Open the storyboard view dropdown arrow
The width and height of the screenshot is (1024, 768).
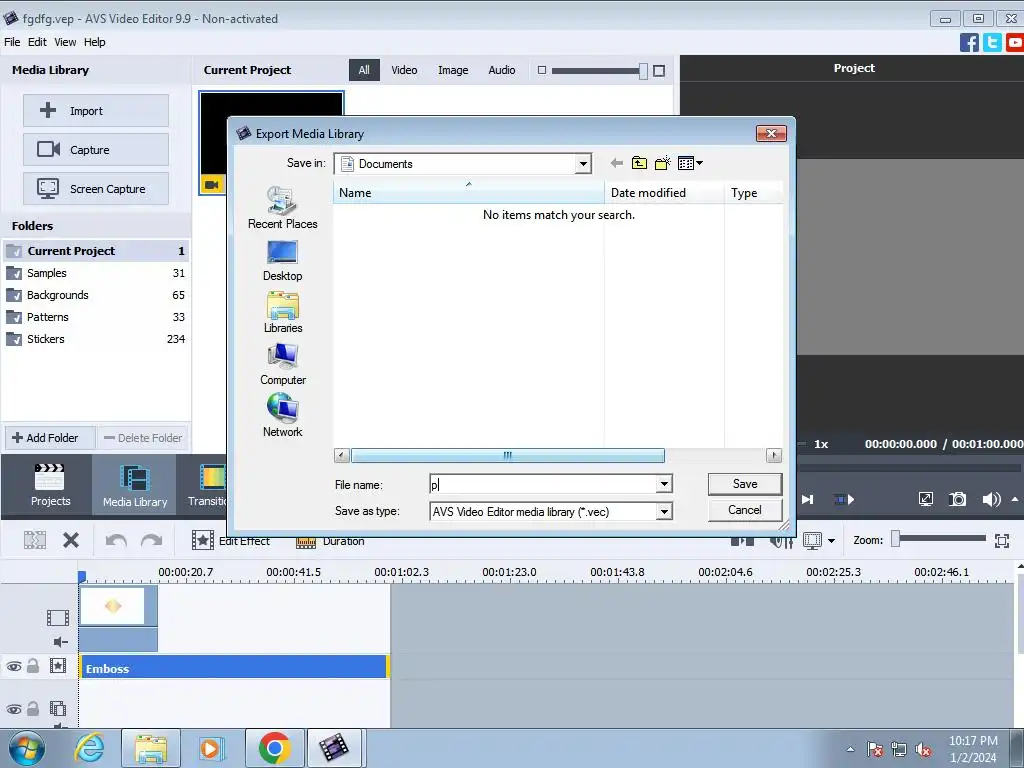[x=831, y=541]
